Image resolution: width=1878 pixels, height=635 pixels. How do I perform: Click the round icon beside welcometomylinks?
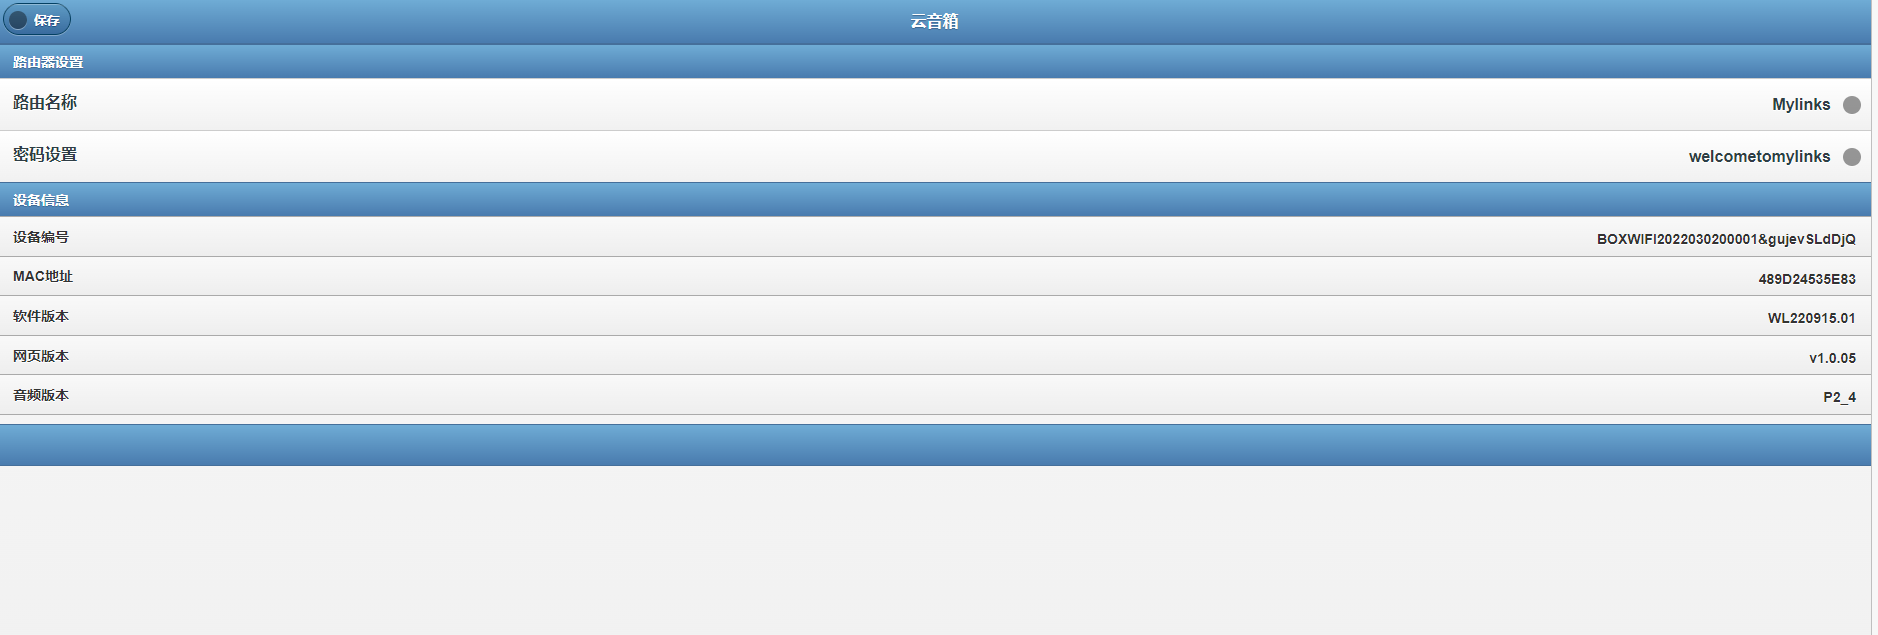[x=1851, y=157]
